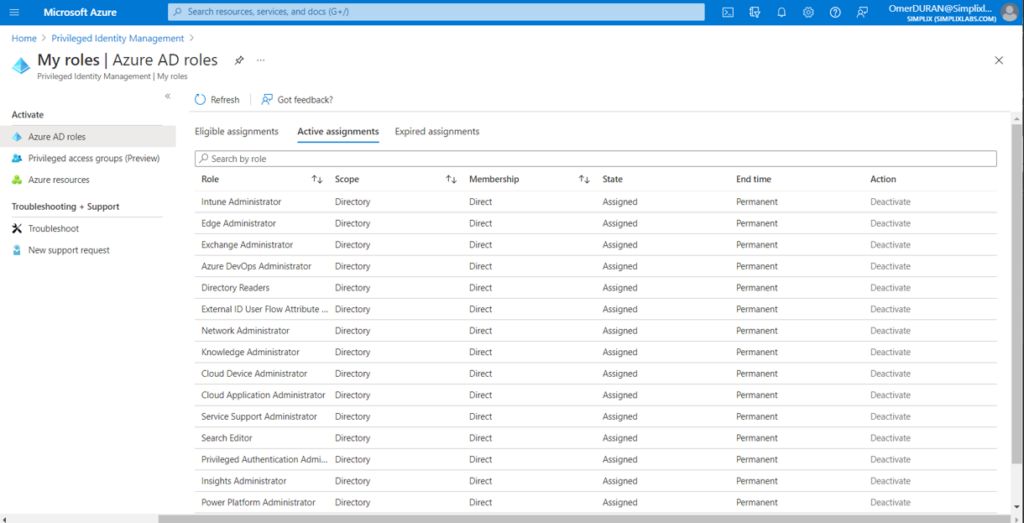Collapse the left navigation with chevrons
Viewport: 1024px width, 523px height.
point(168,96)
